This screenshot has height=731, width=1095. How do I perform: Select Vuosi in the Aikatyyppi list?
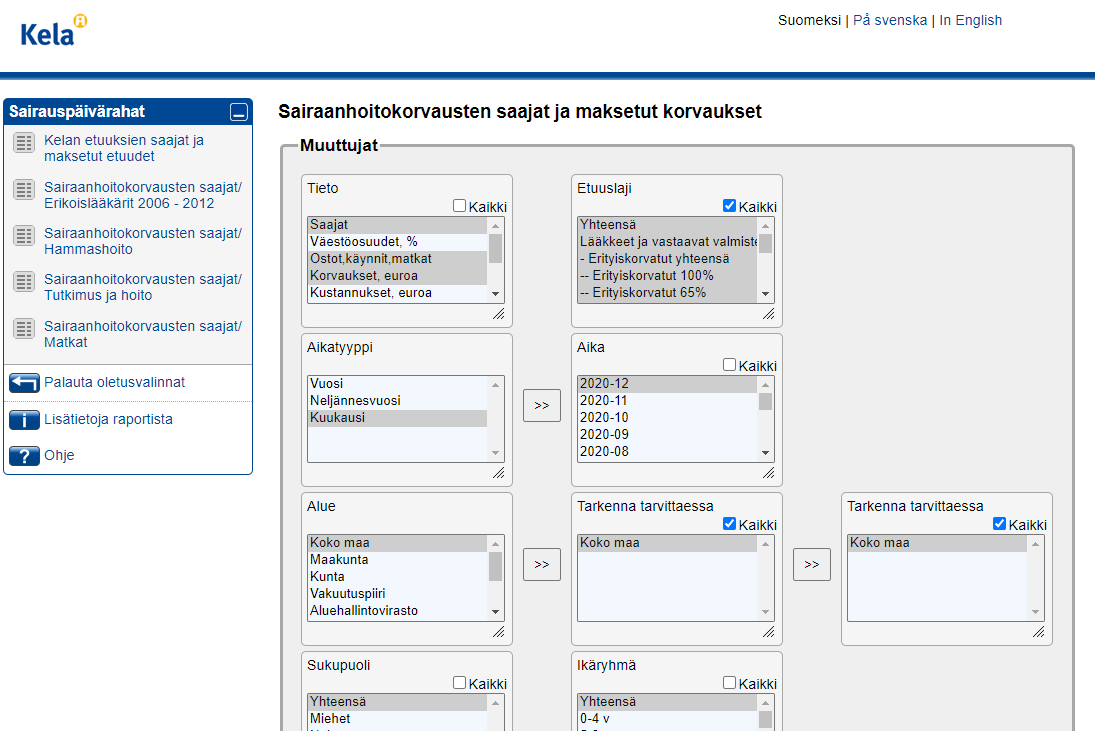[397, 384]
